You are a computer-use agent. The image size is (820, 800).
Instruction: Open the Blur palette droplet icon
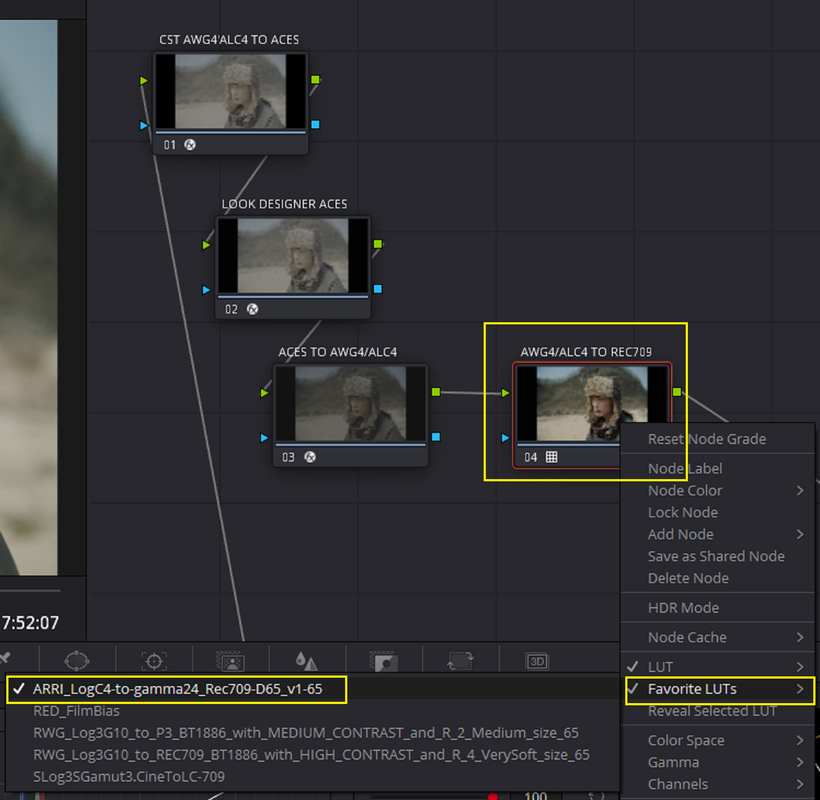click(x=306, y=661)
